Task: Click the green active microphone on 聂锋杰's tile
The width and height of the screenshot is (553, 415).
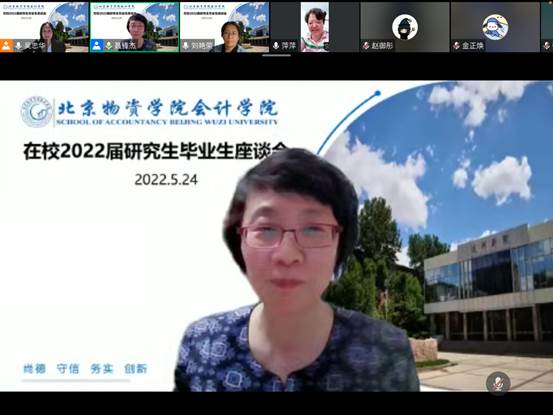Action: click(x=109, y=46)
